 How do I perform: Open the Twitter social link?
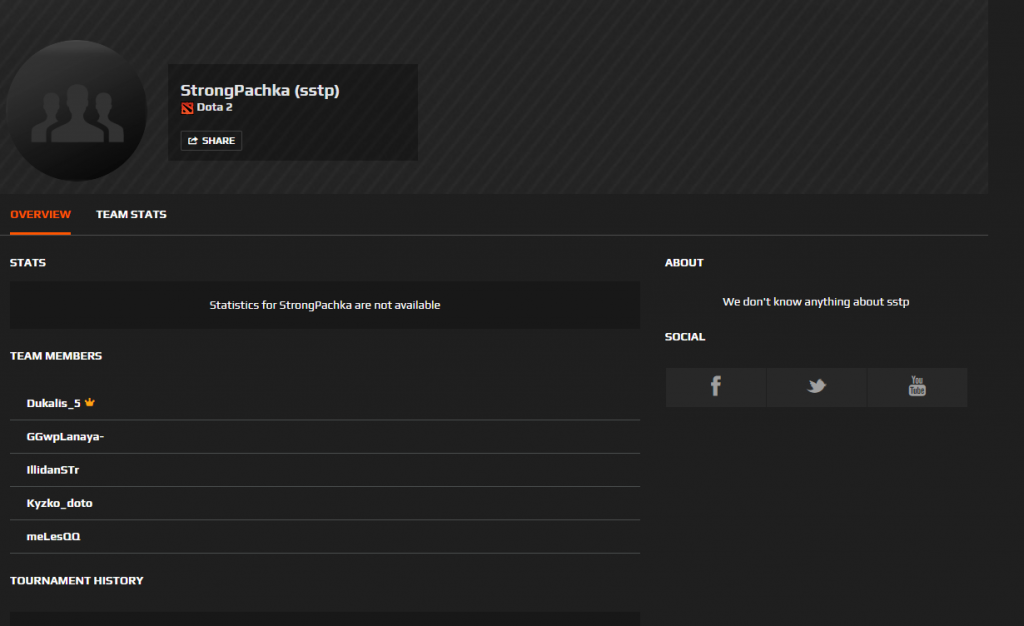(816, 387)
